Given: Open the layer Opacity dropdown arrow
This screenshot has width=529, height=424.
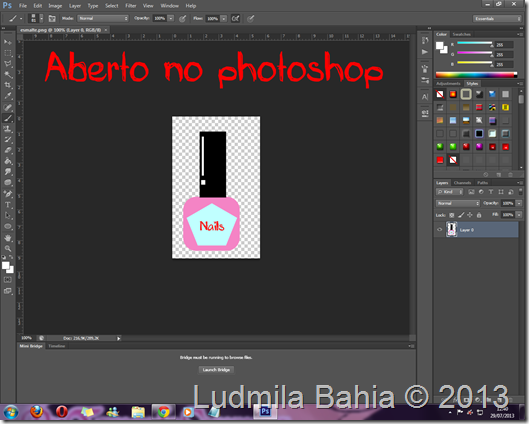Looking at the screenshot, I should [x=519, y=203].
